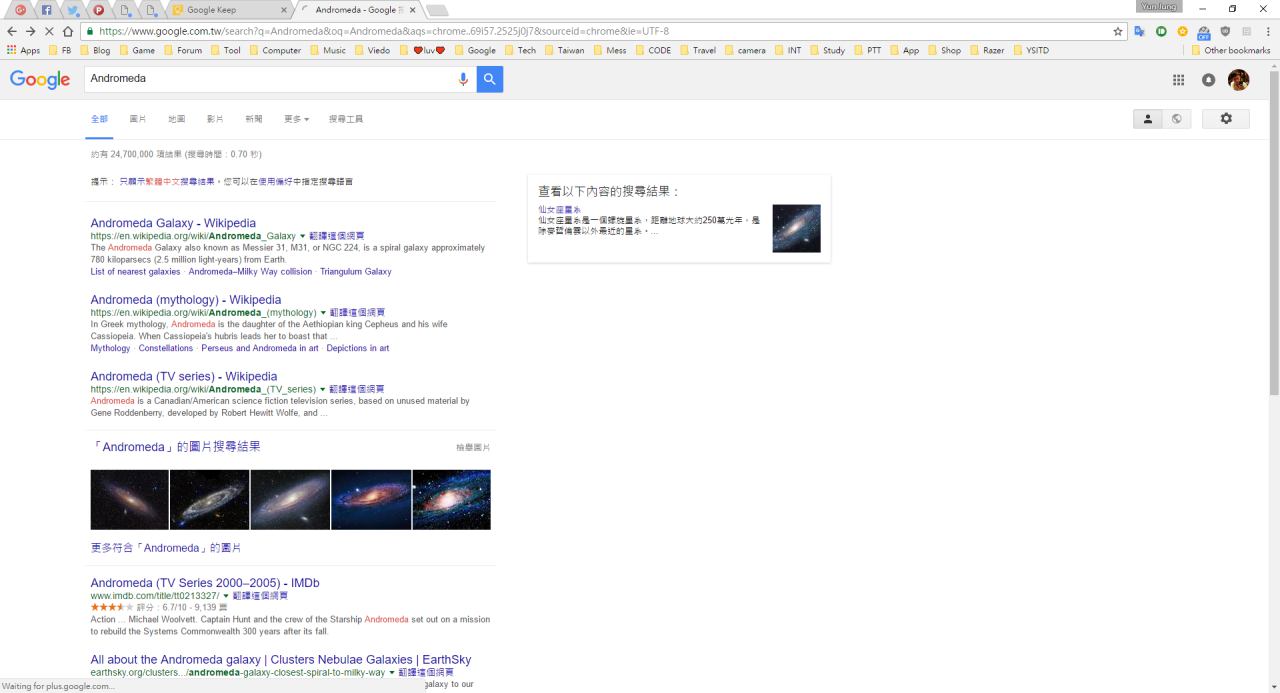This screenshot has height=693, width=1280.
Task: Select the 新聞 (News) search tab
Action: pyautogui.click(x=254, y=119)
